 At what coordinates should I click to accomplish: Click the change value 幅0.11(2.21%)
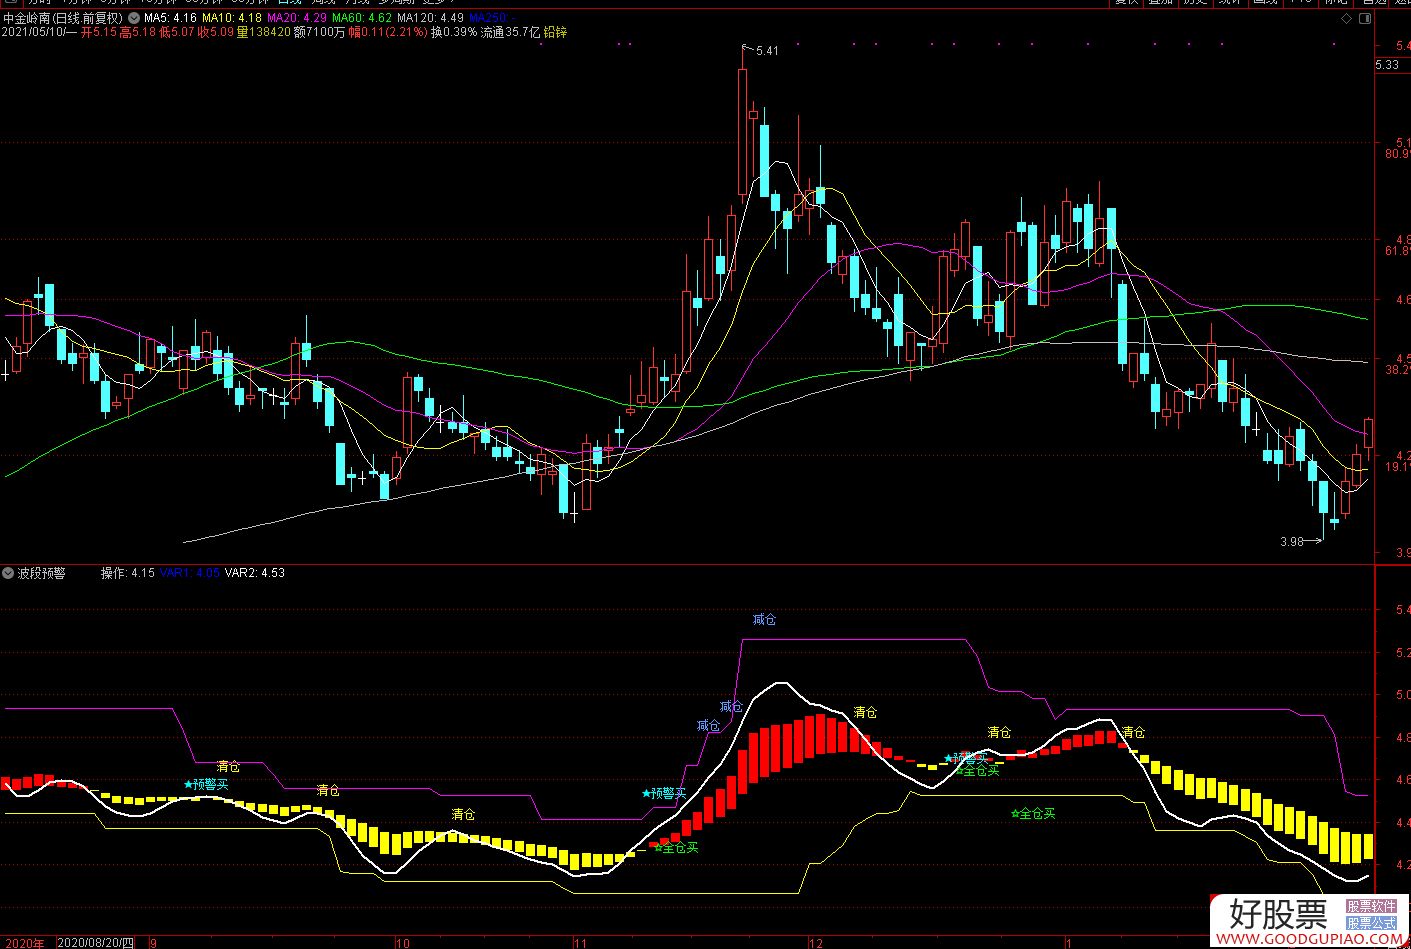click(387, 32)
